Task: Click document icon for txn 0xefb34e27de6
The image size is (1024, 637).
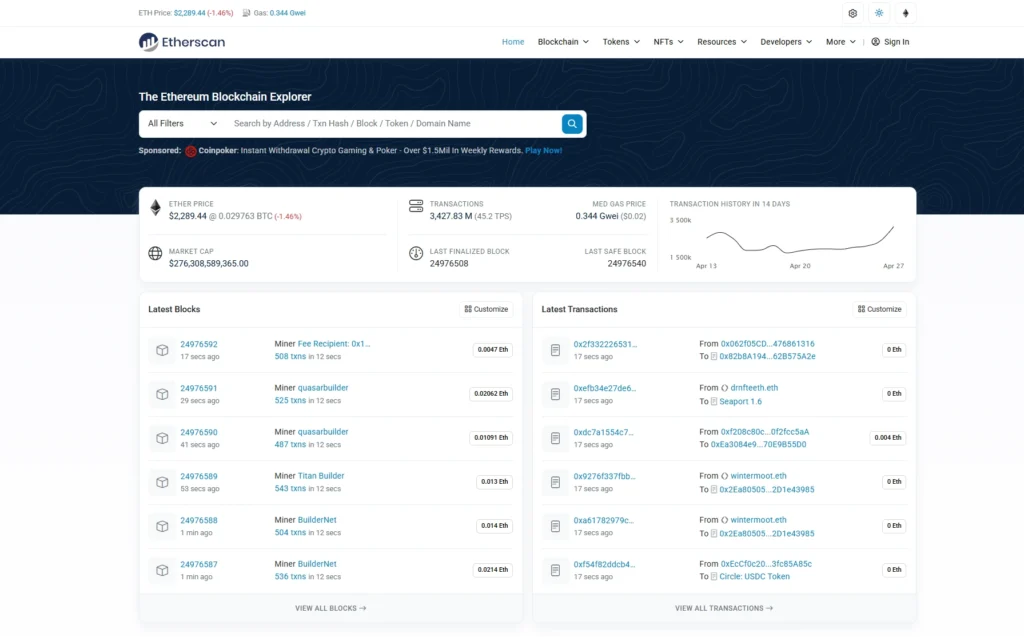Action: click(x=555, y=394)
